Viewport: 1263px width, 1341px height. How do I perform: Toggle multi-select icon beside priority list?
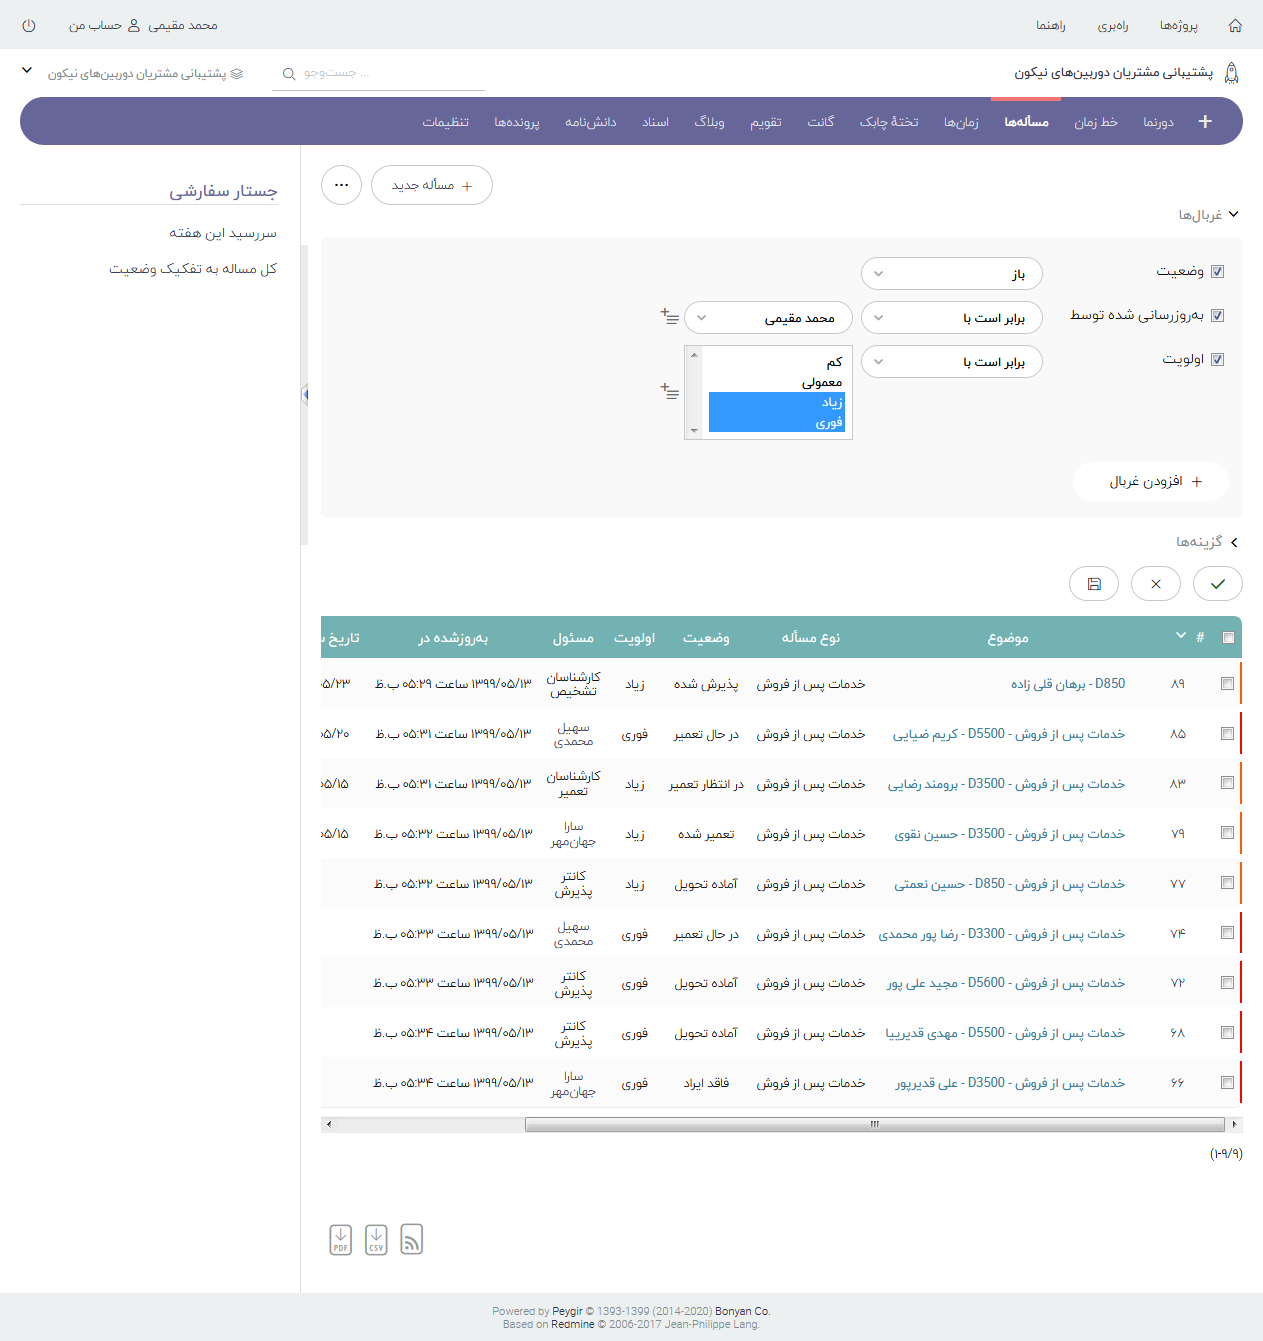click(x=670, y=391)
